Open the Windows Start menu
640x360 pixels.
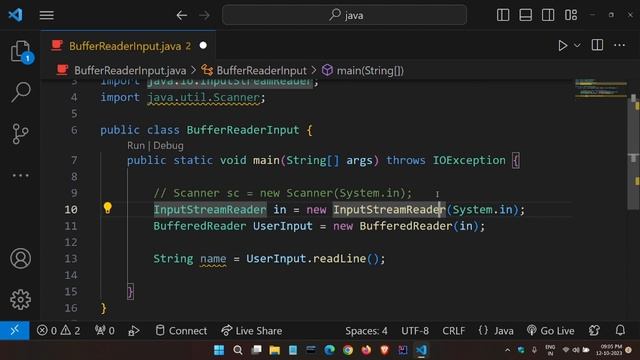(219, 350)
